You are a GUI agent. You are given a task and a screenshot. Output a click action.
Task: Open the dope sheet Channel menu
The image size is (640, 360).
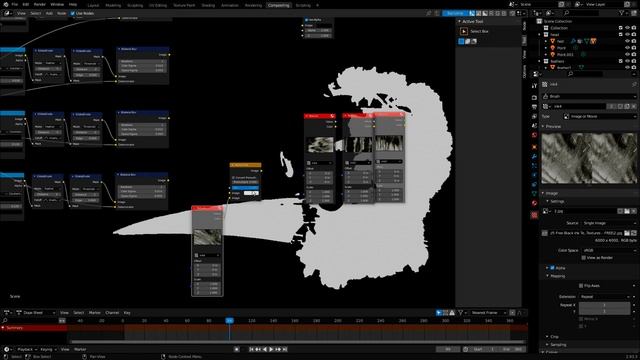pos(112,313)
